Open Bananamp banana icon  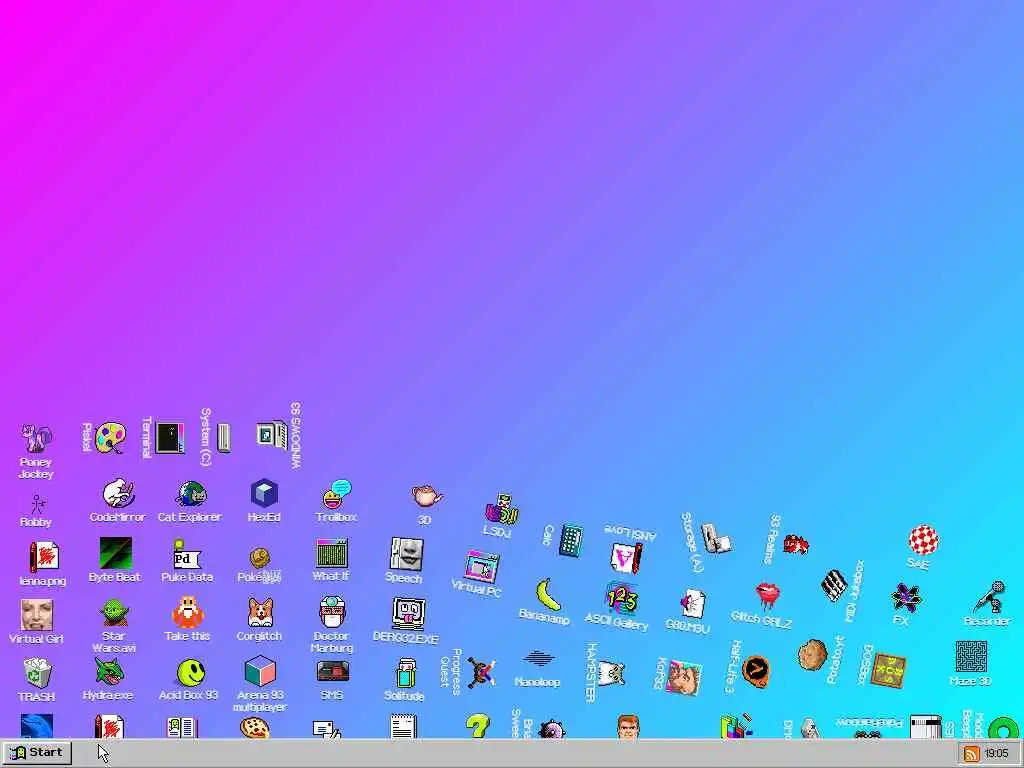point(549,594)
